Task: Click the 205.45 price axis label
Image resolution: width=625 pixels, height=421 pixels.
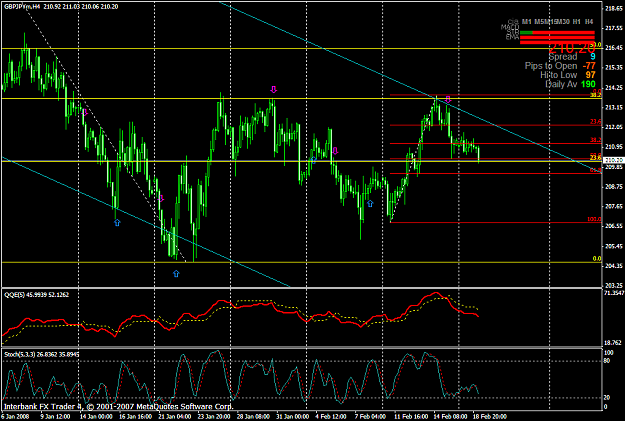Action: tap(614, 246)
